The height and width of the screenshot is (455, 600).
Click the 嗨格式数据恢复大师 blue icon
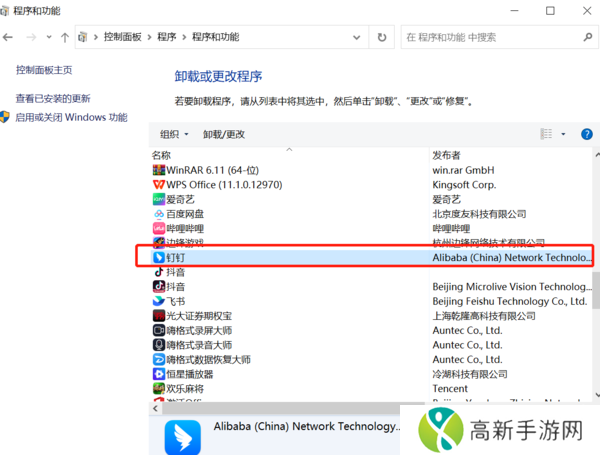click(x=158, y=359)
